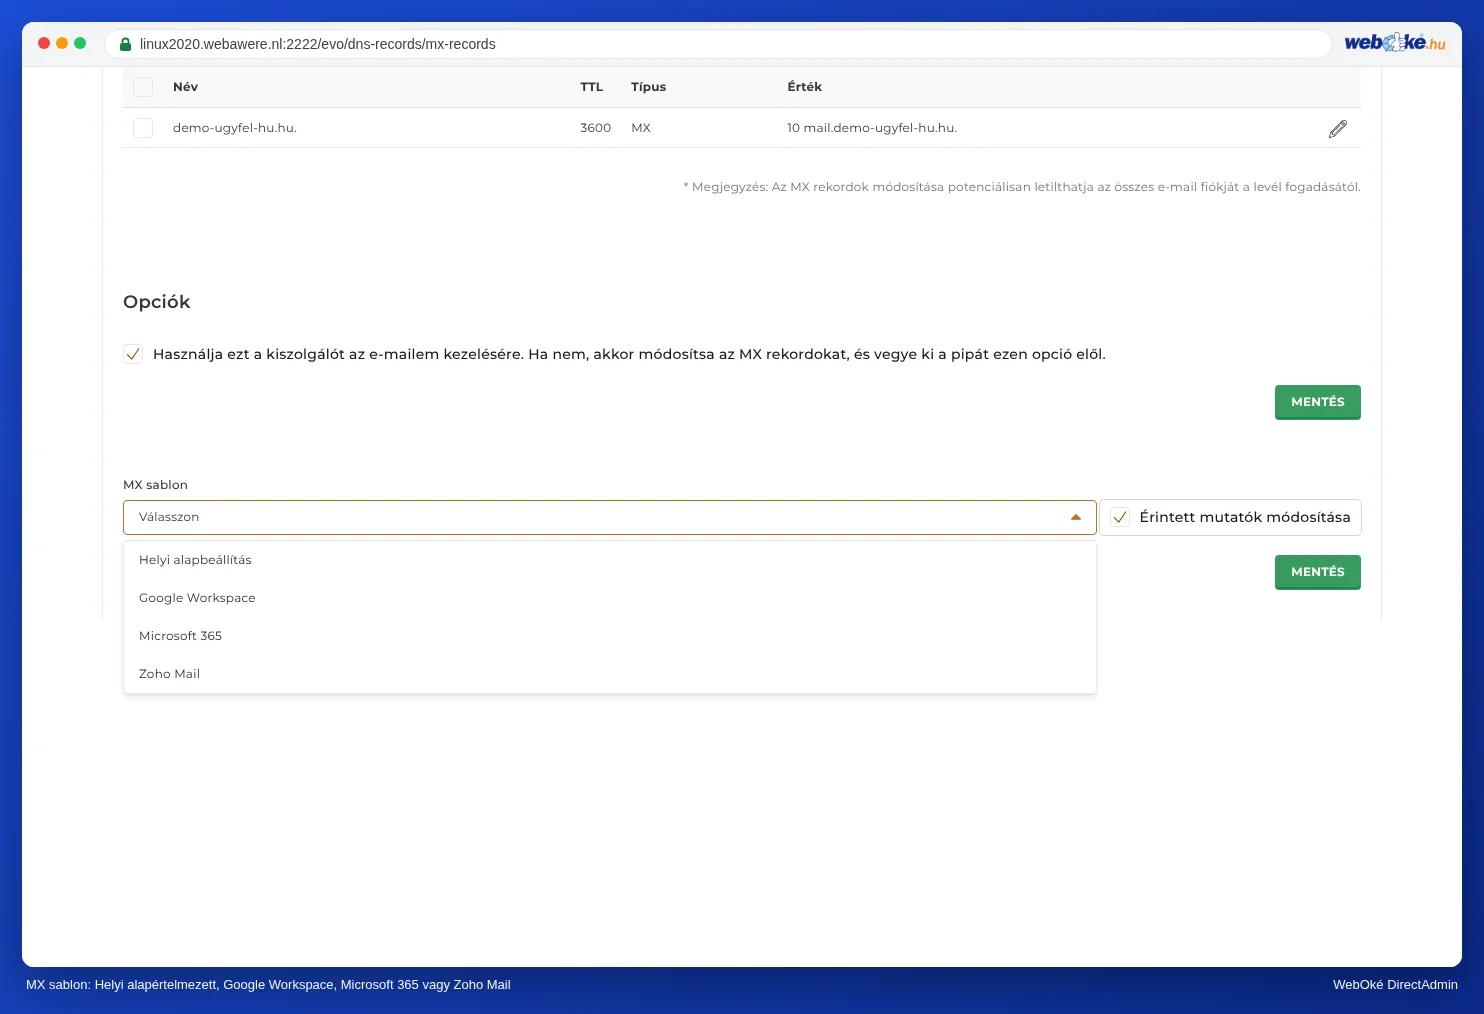Screen dimensions: 1484x1014
Task: Open the WebOké.hu logo
Action: pyautogui.click(x=1395, y=42)
